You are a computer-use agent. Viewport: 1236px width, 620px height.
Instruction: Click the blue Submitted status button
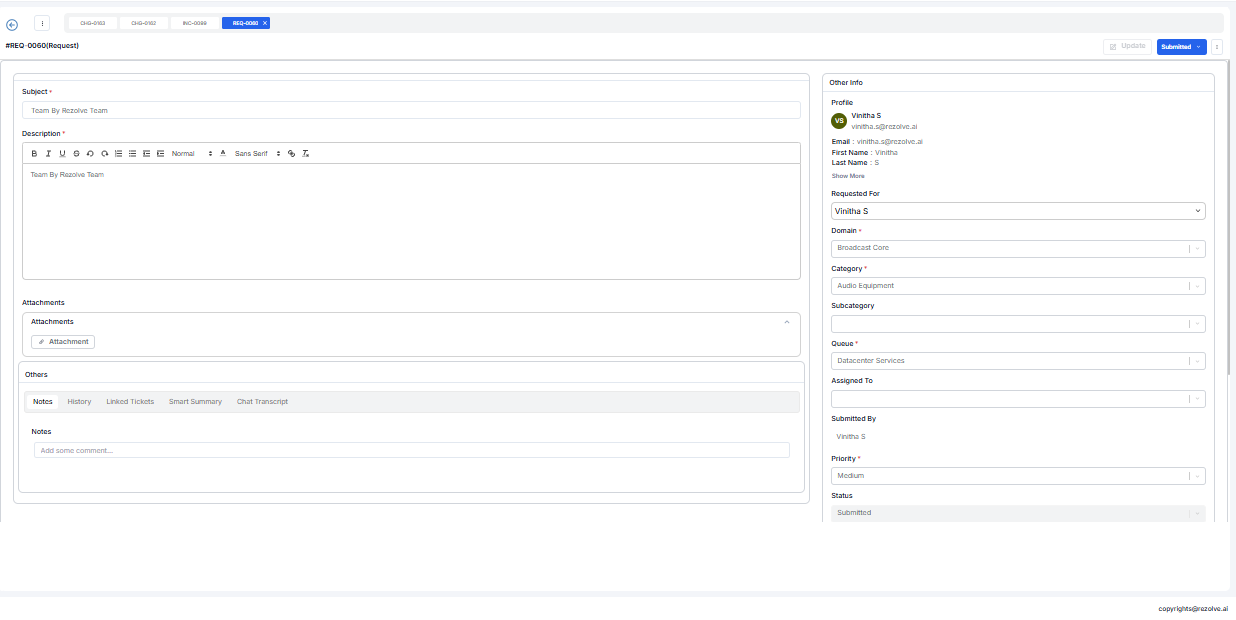pyautogui.click(x=1181, y=46)
